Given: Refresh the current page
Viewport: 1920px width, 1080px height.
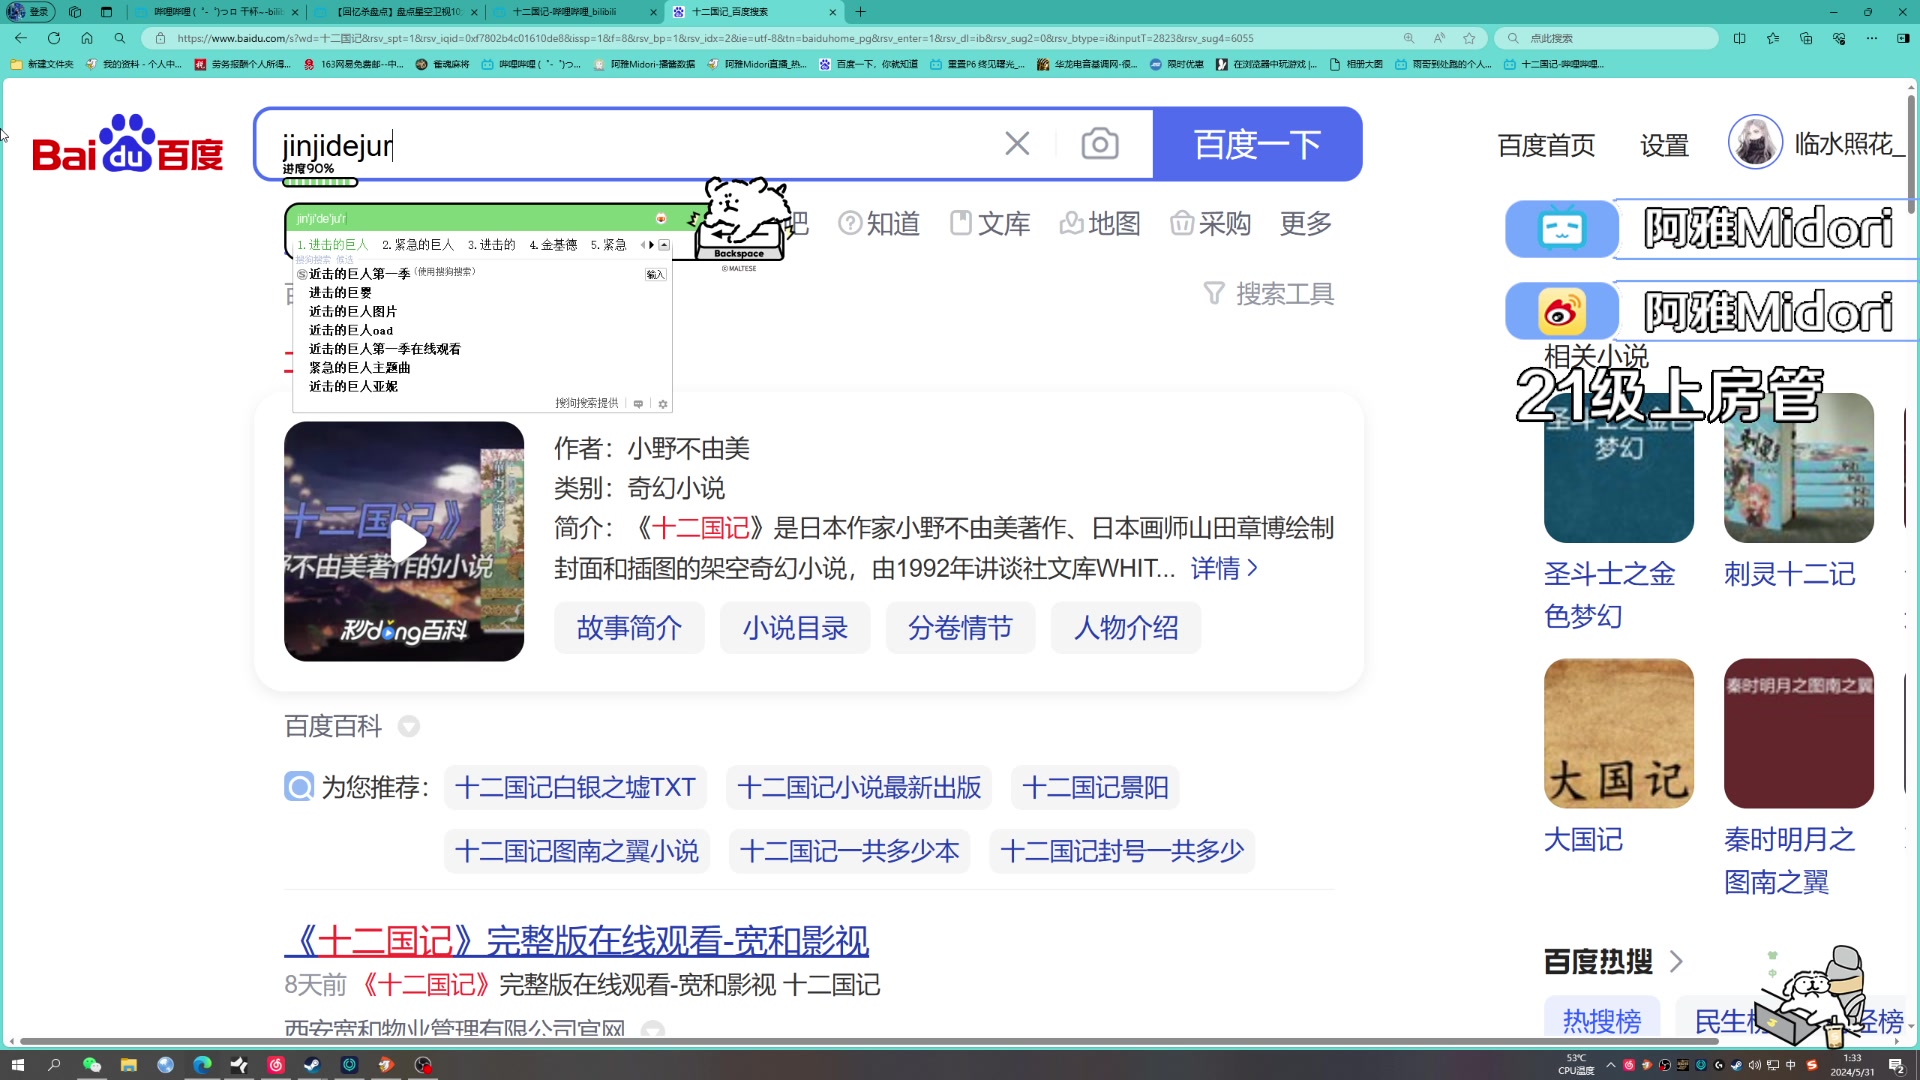Looking at the screenshot, I should coord(54,38).
